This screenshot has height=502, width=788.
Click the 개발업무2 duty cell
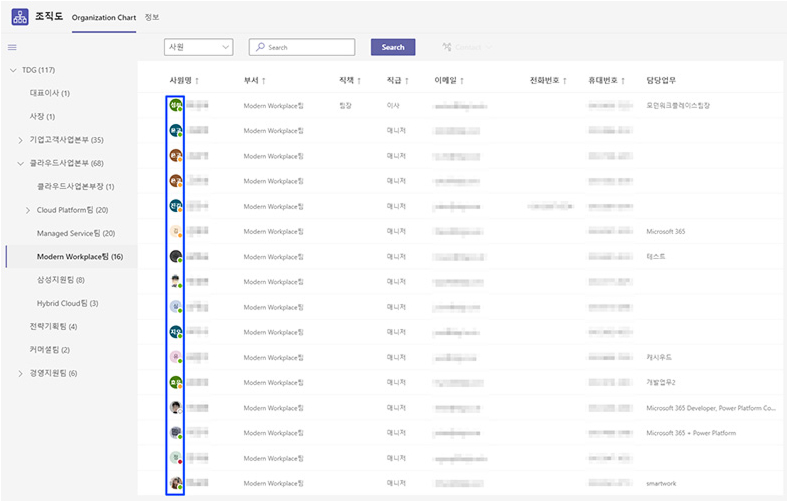(x=661, y=382)
